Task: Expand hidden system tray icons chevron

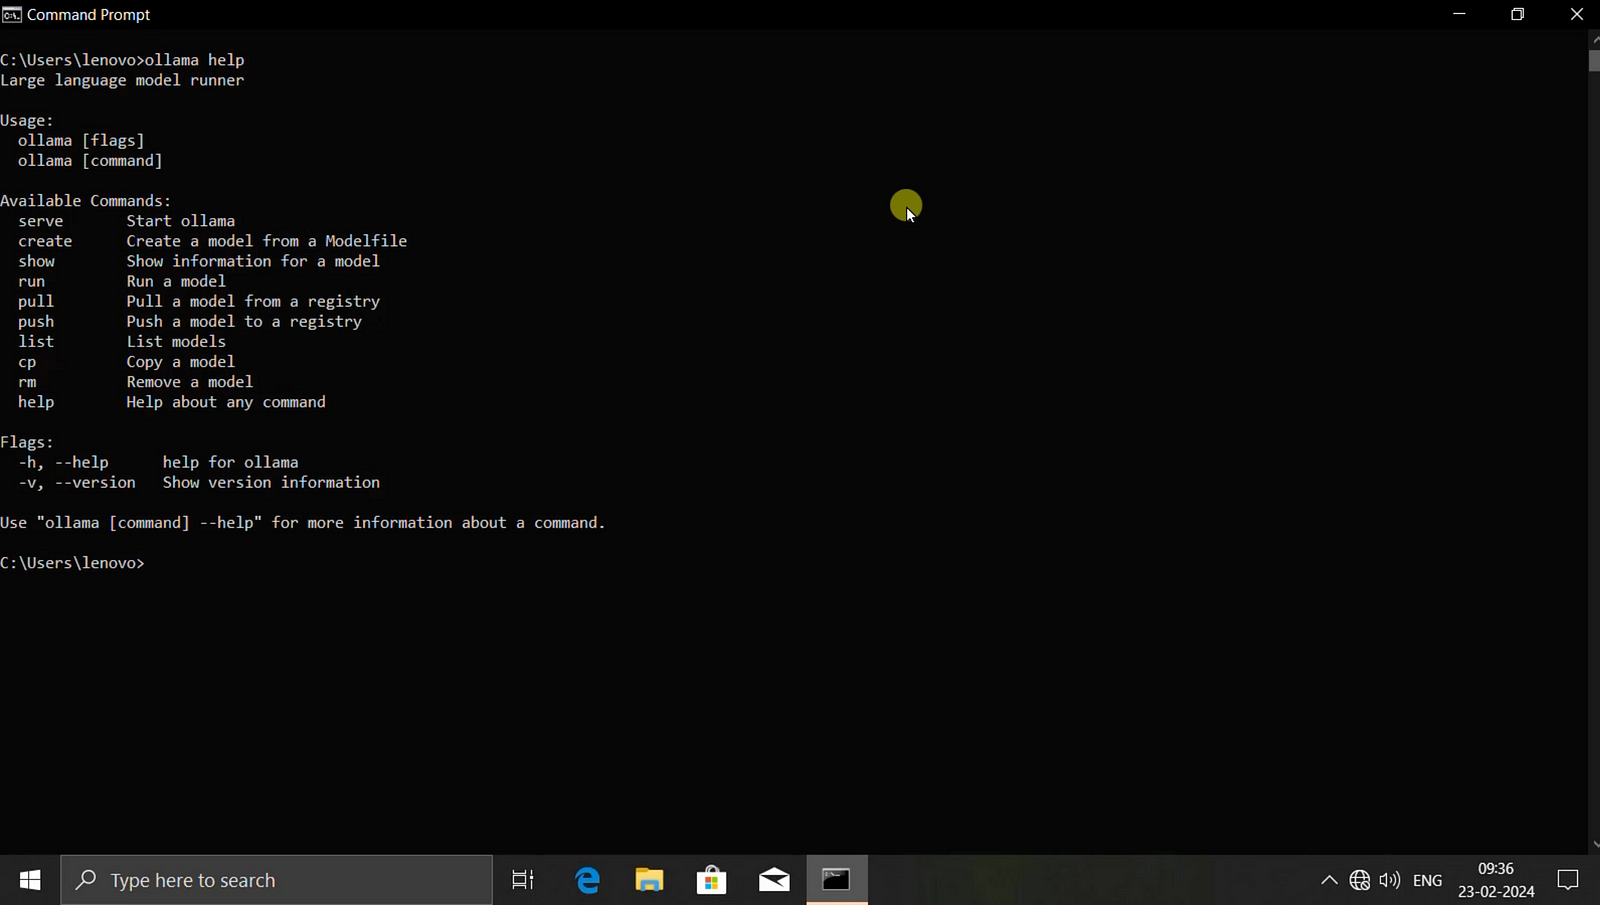Action: tap(1329, 880)
